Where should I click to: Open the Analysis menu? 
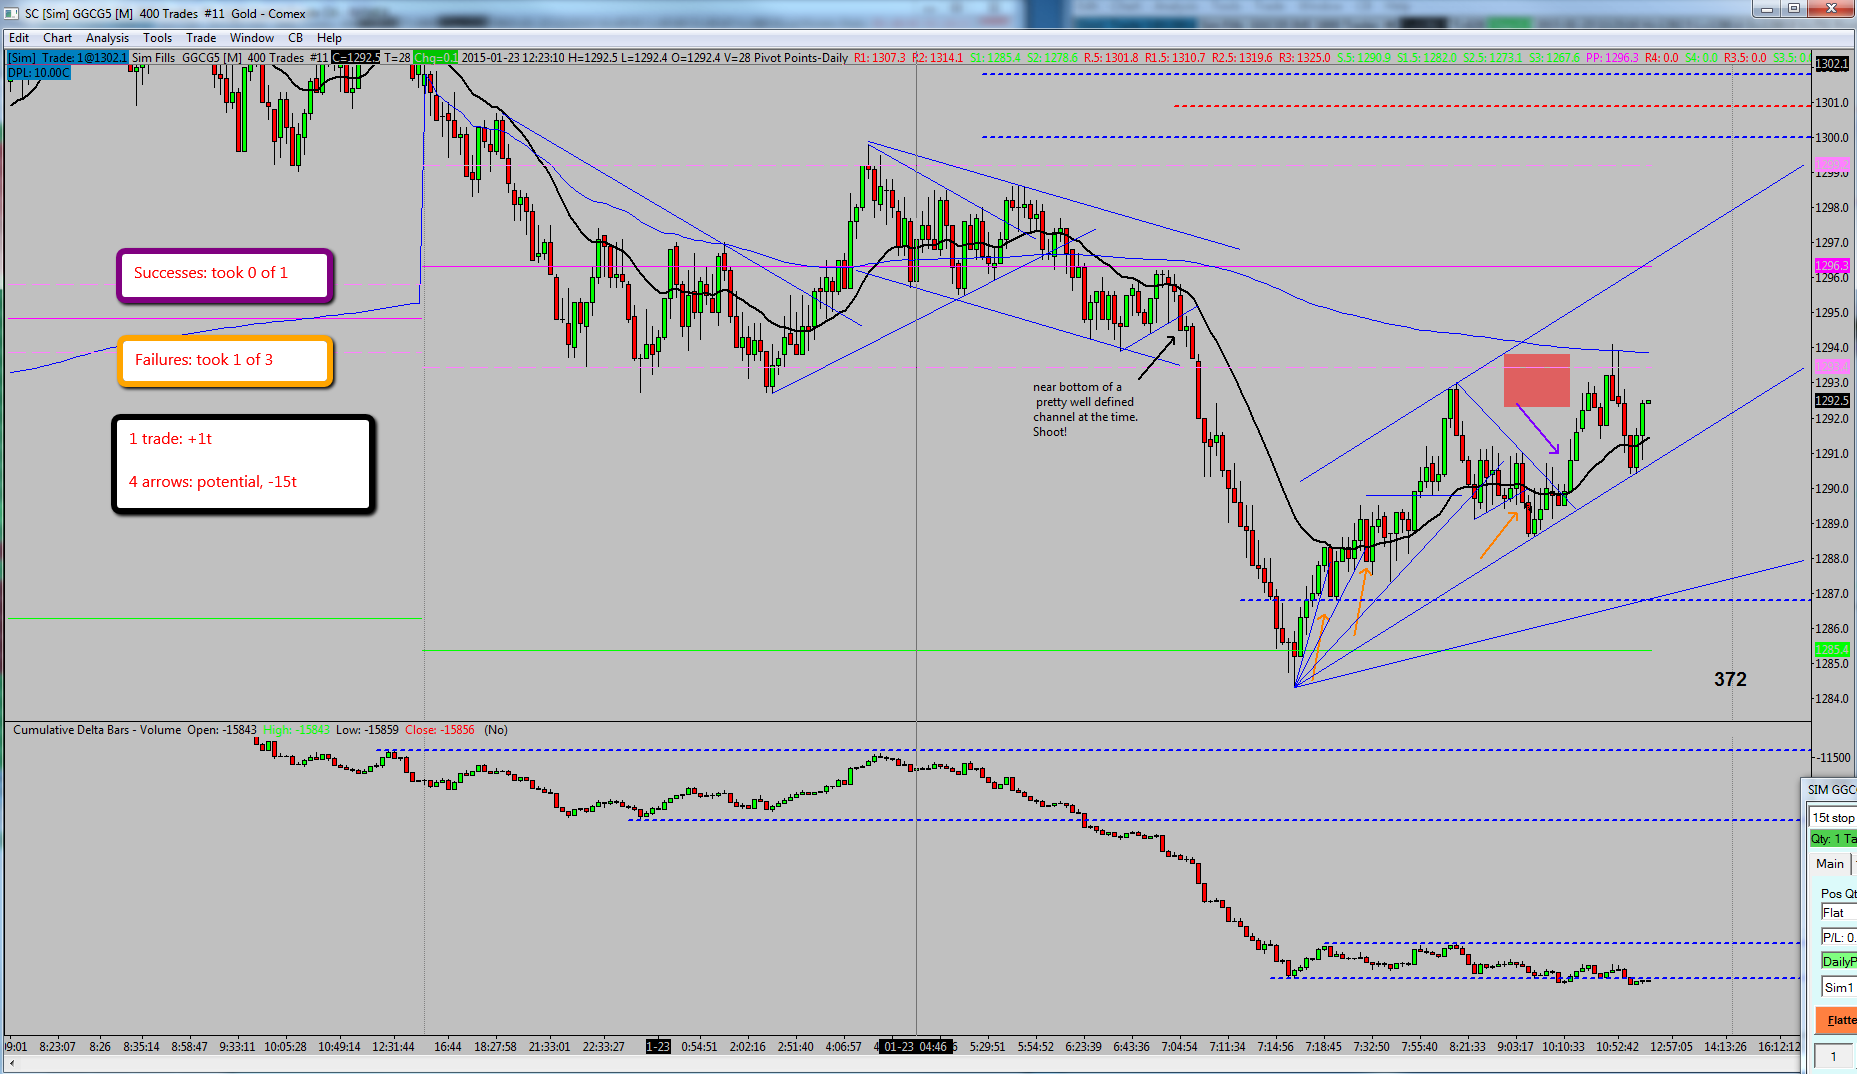coord(107,38)
